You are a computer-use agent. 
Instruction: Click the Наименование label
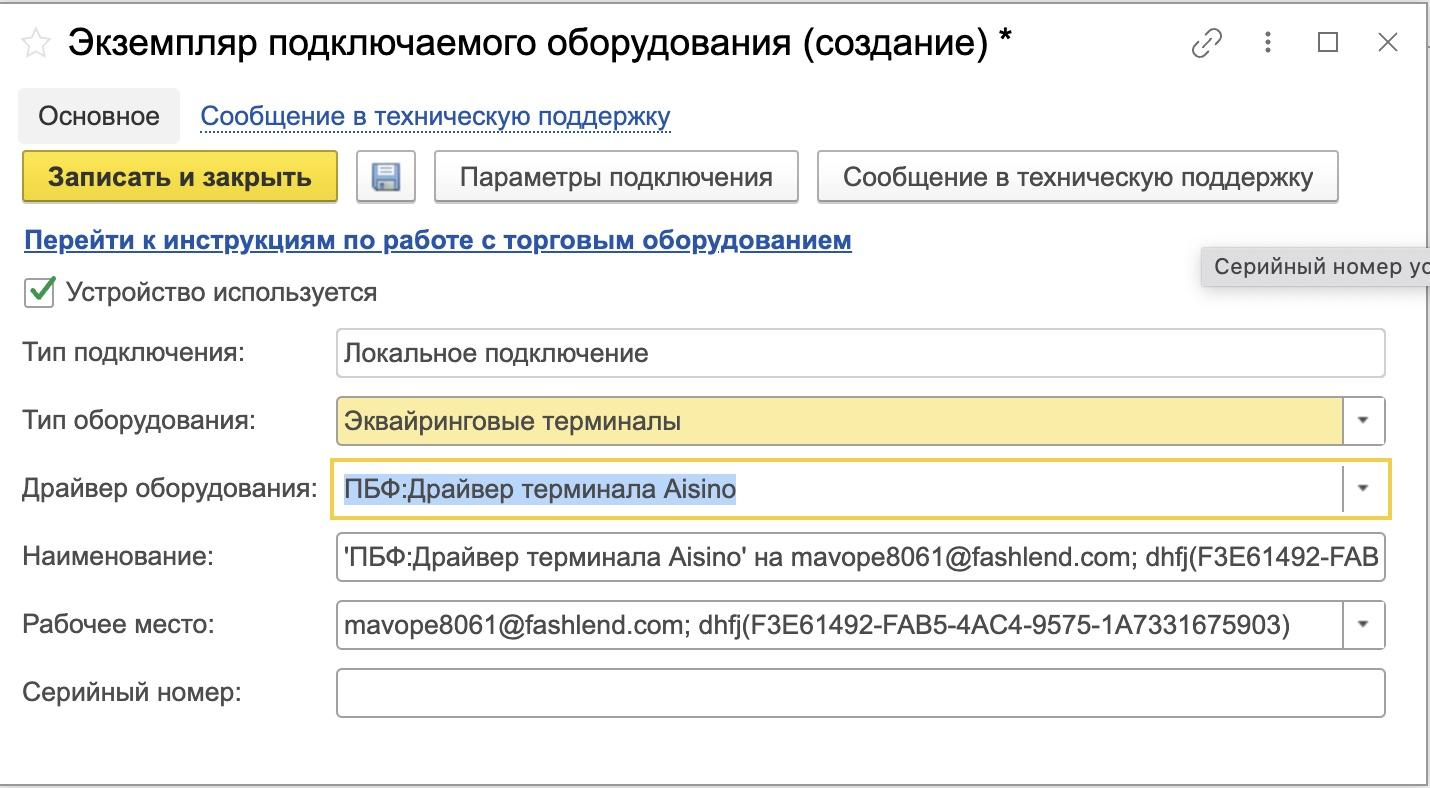click(x=118, y=556)
